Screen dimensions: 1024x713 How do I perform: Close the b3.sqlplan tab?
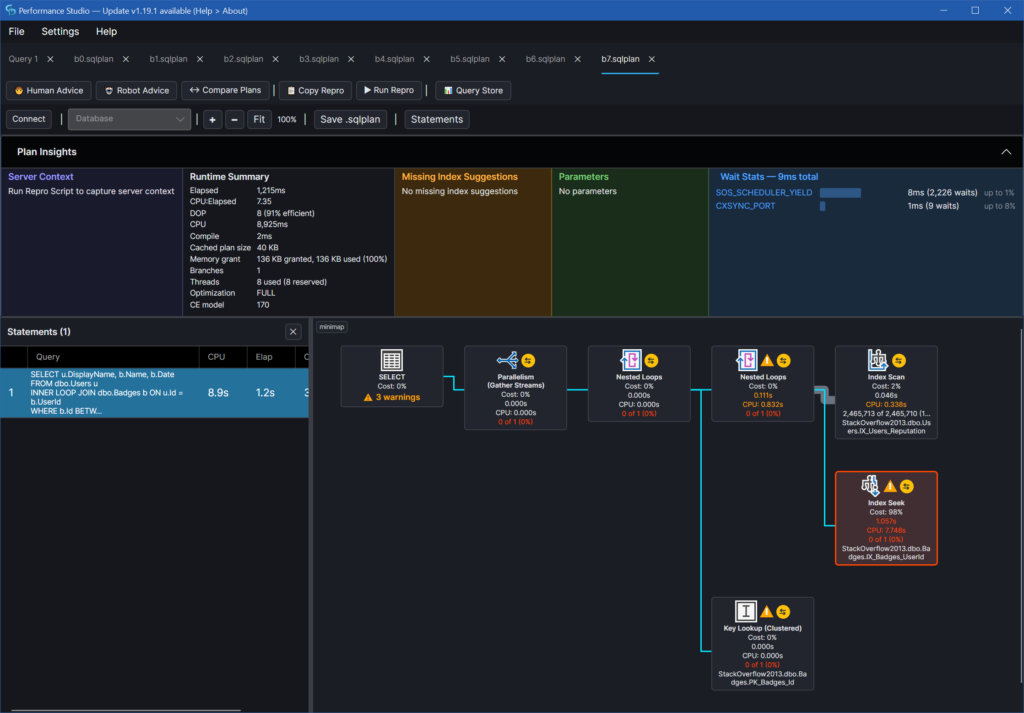tap(351, 59)
